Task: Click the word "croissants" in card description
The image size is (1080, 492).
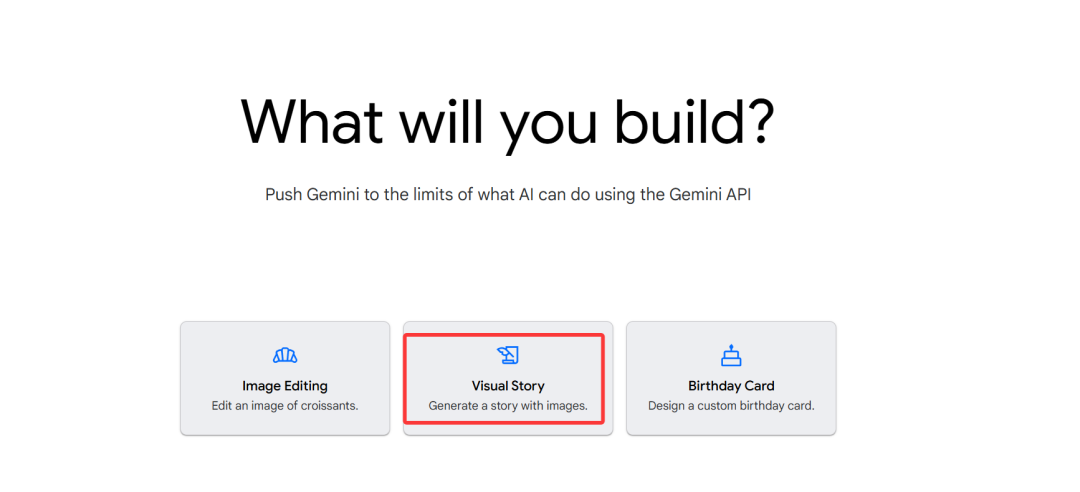Action: coord(329,406)
